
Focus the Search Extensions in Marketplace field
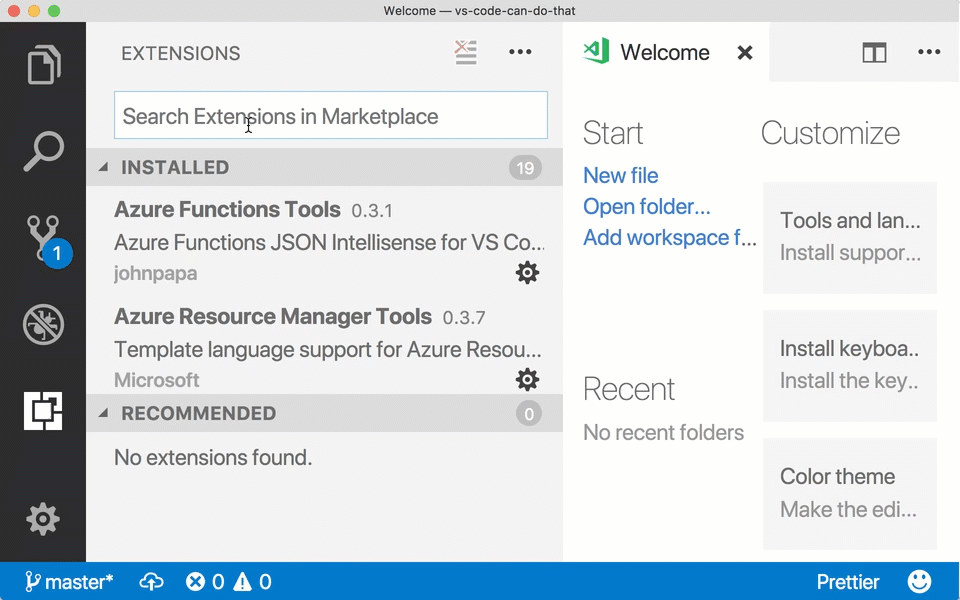330,116
